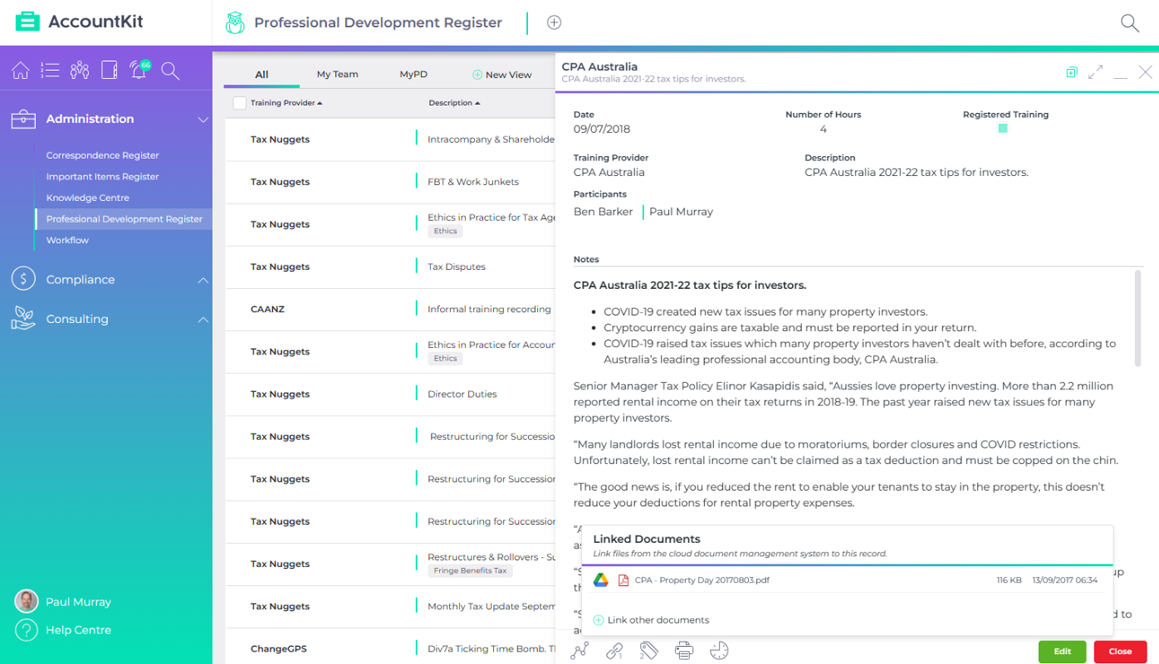Click the duplicate record icon

pos(1071,72)
